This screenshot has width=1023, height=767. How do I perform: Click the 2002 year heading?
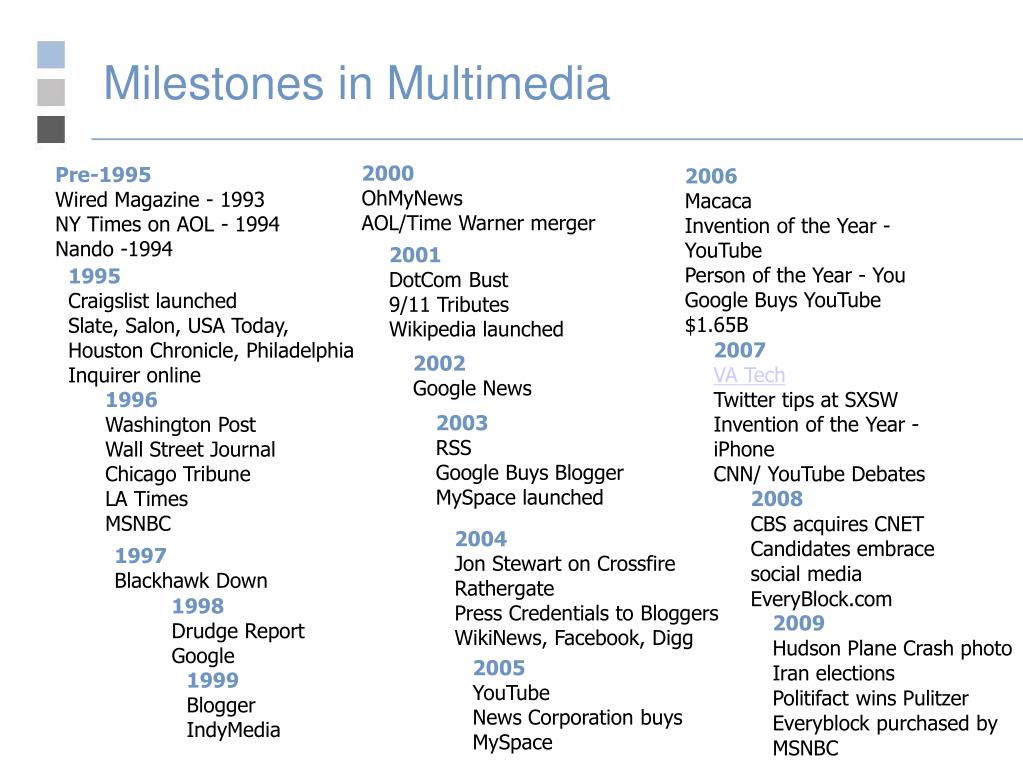[440, 363]
